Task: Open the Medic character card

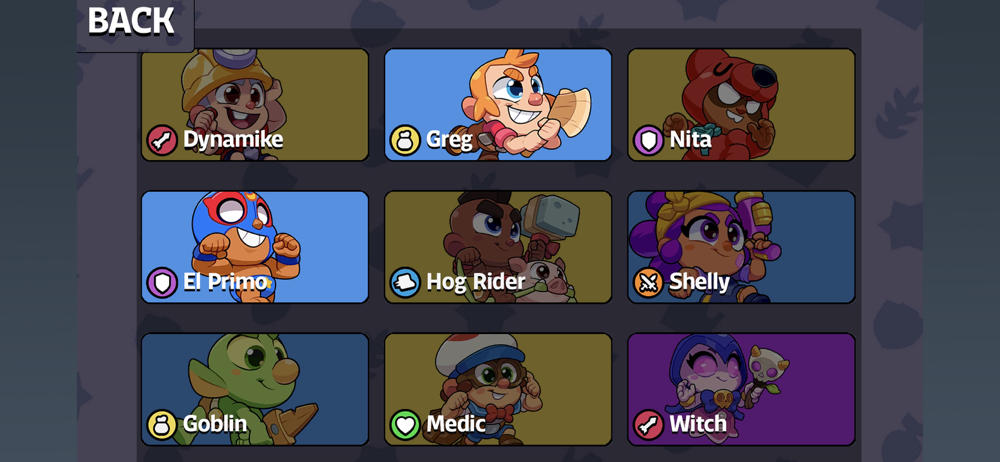Action: click(x=498, y=389)
